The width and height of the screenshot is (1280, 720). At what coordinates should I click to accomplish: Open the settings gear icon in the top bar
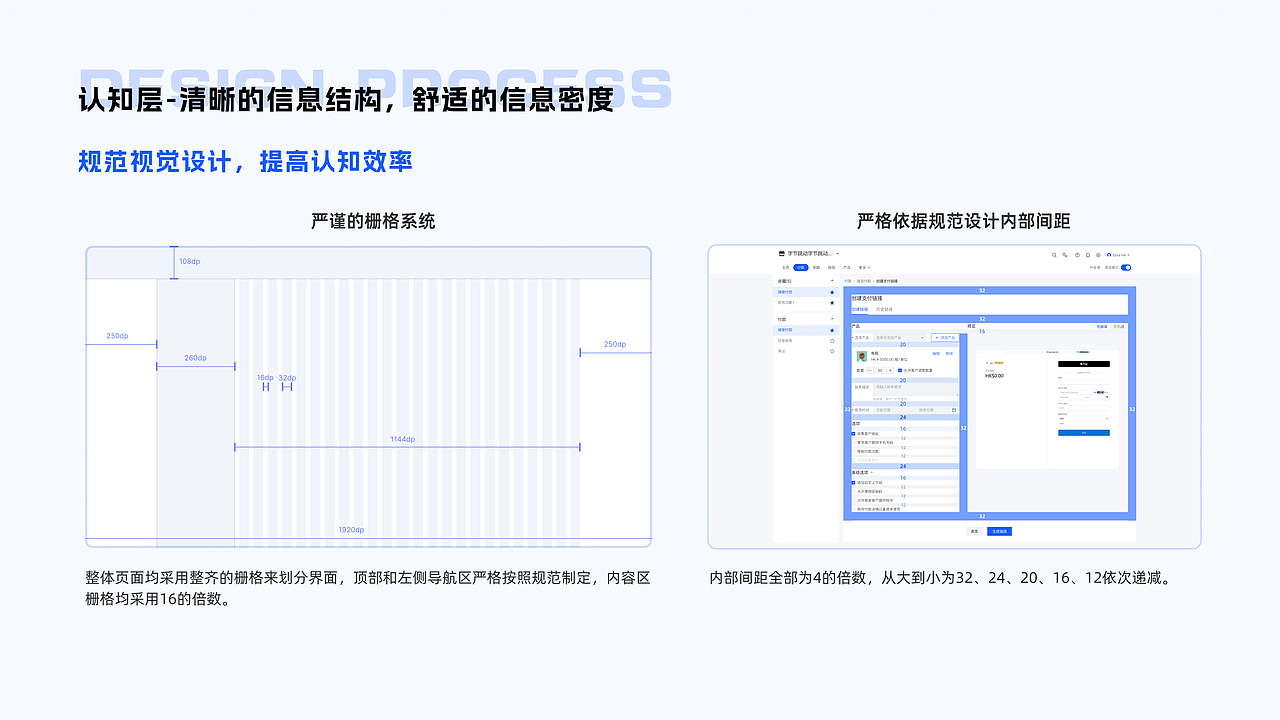1098,255
